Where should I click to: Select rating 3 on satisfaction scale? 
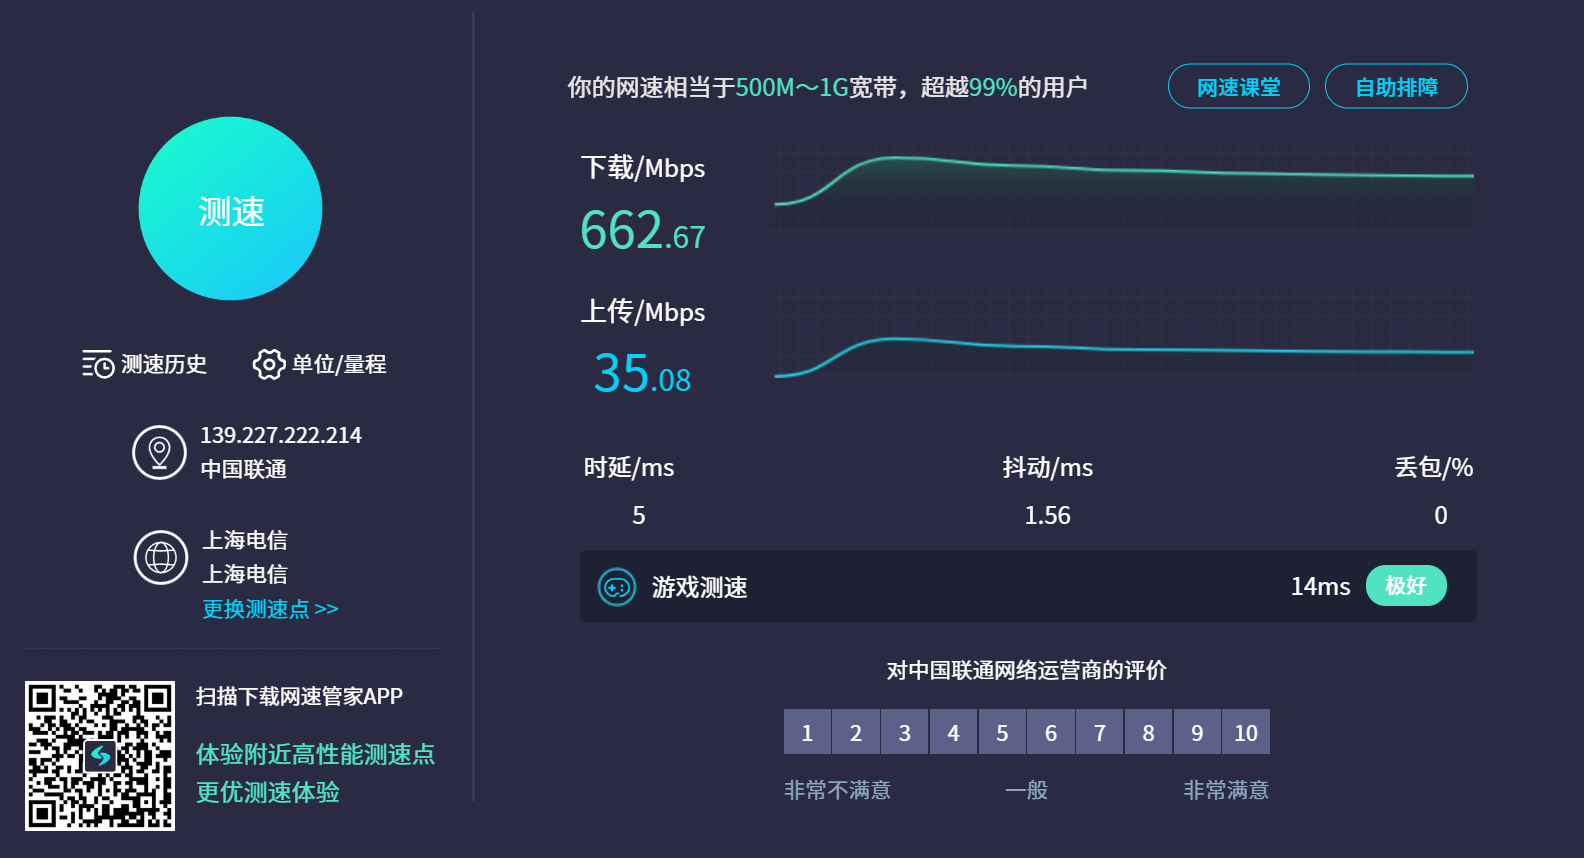point(904,732)
